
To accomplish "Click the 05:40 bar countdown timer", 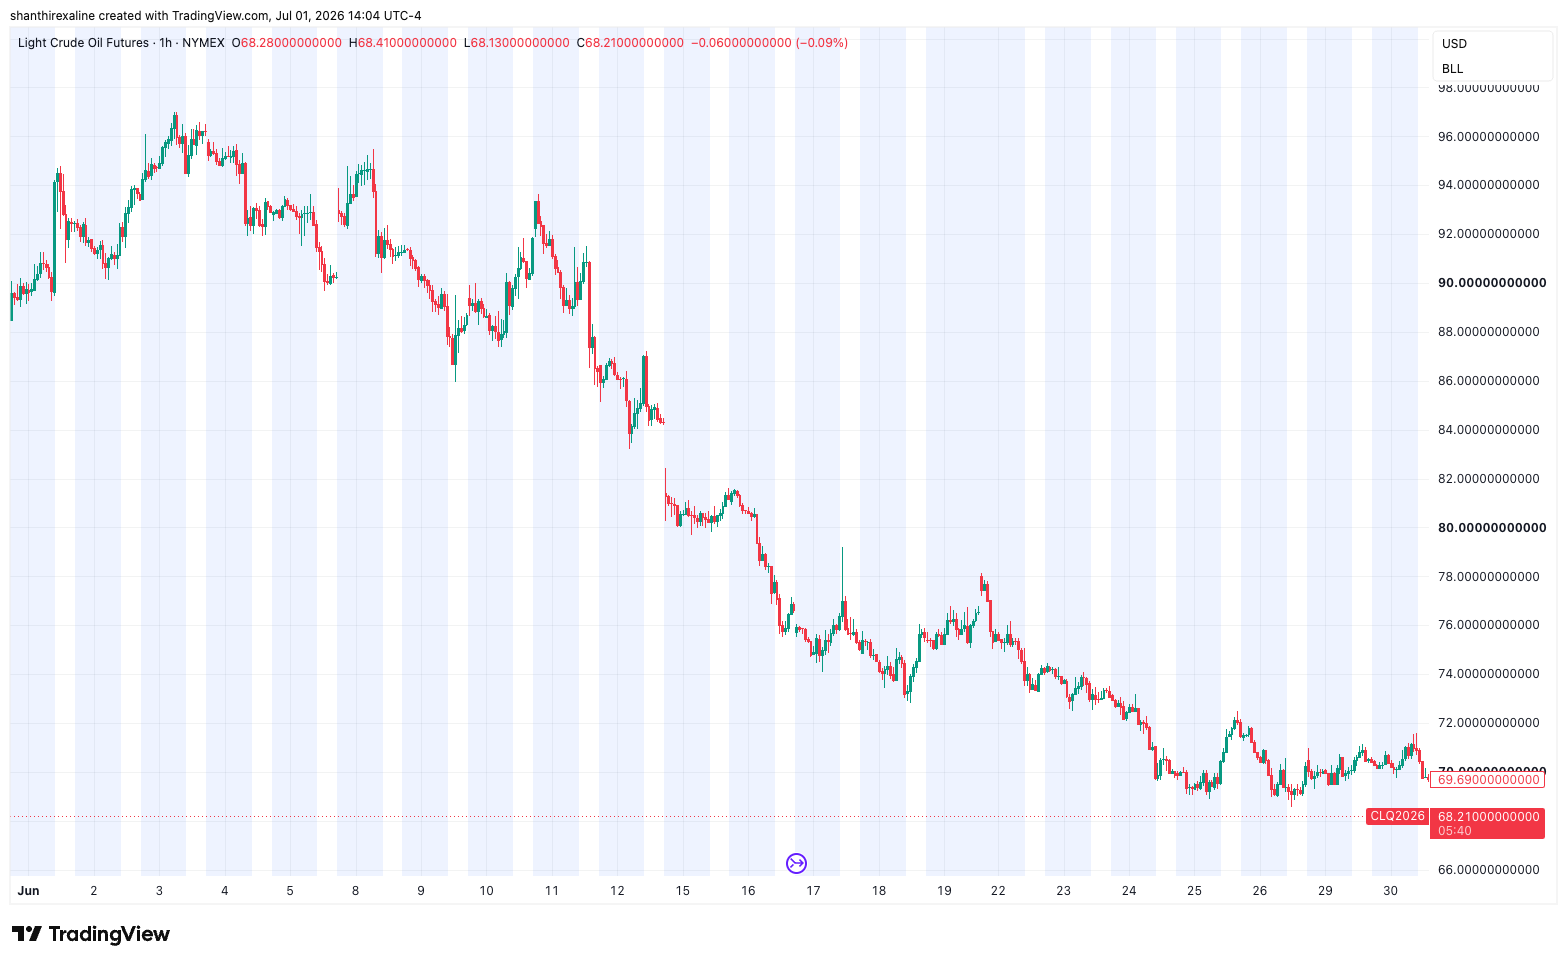I will point(1455,831).
